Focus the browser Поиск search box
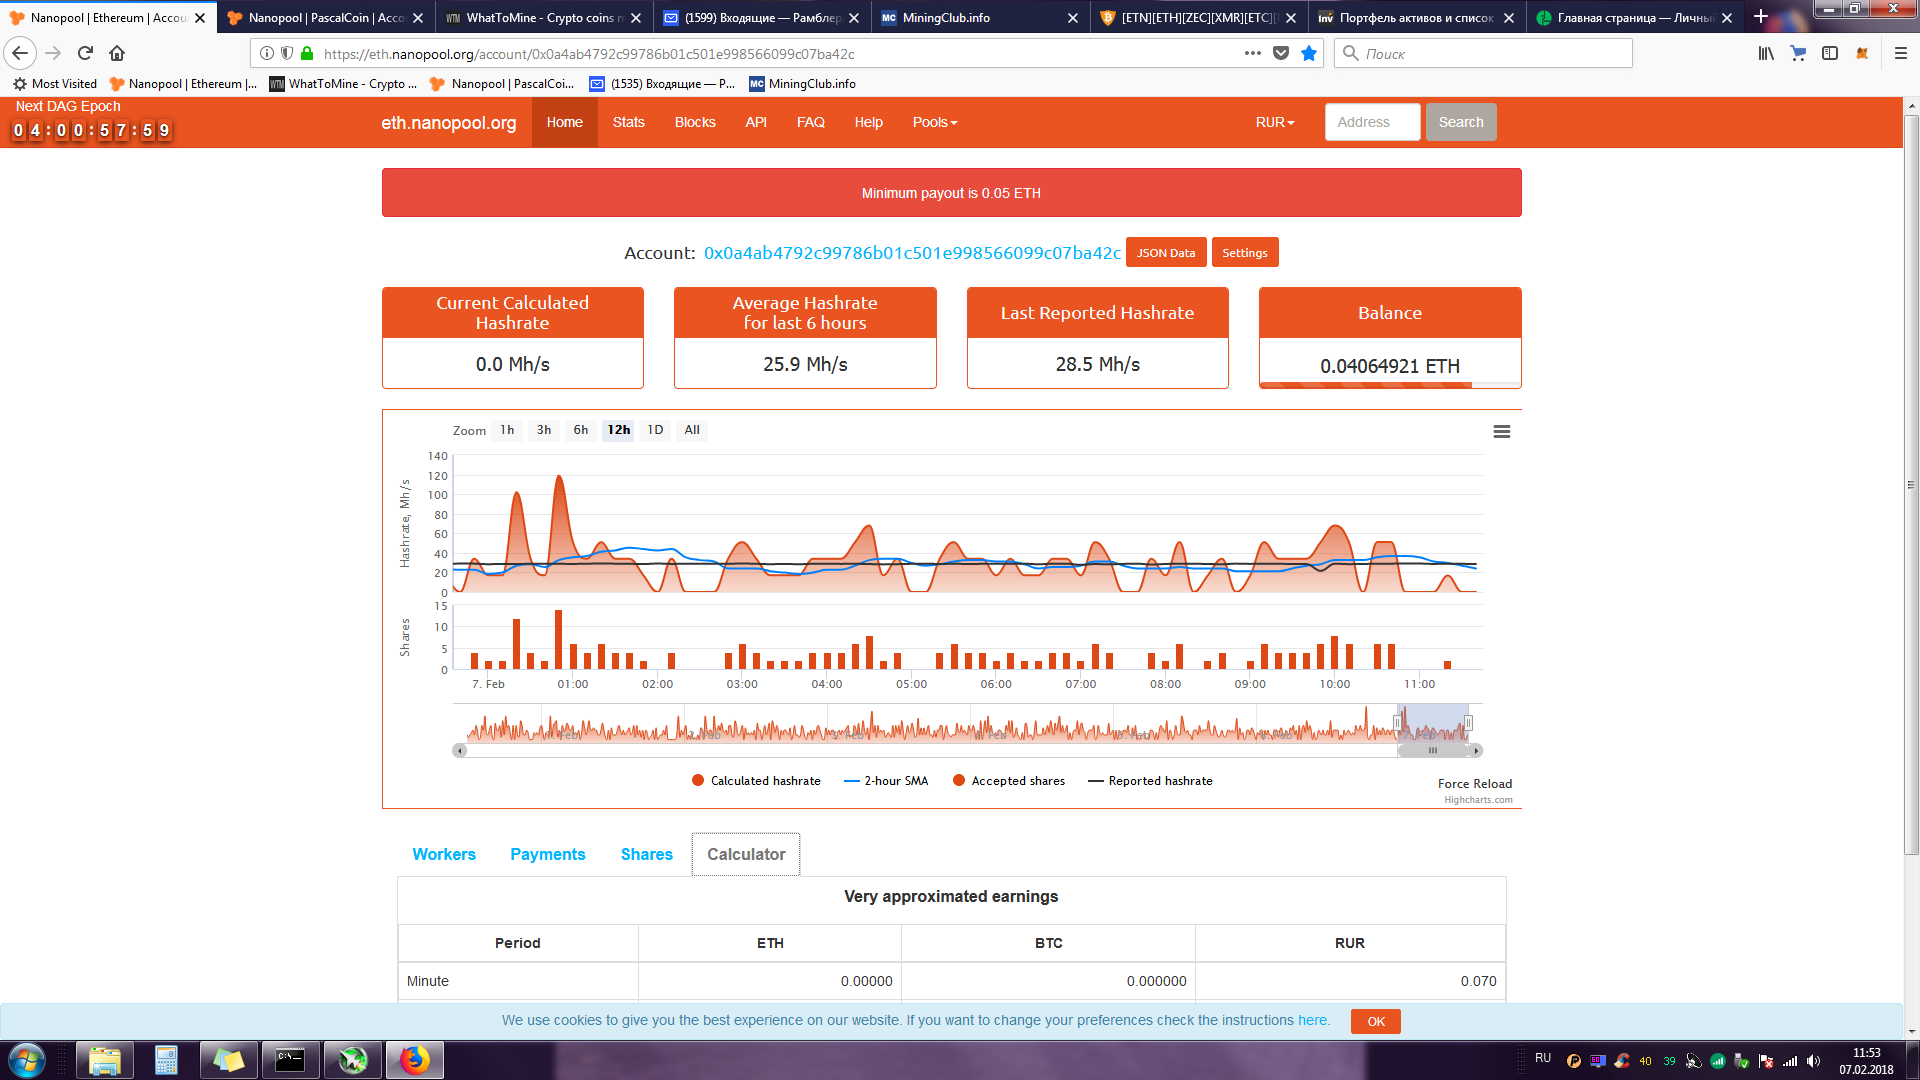This screenshot has height=1080, width=1920. (x=1483, y=53)
